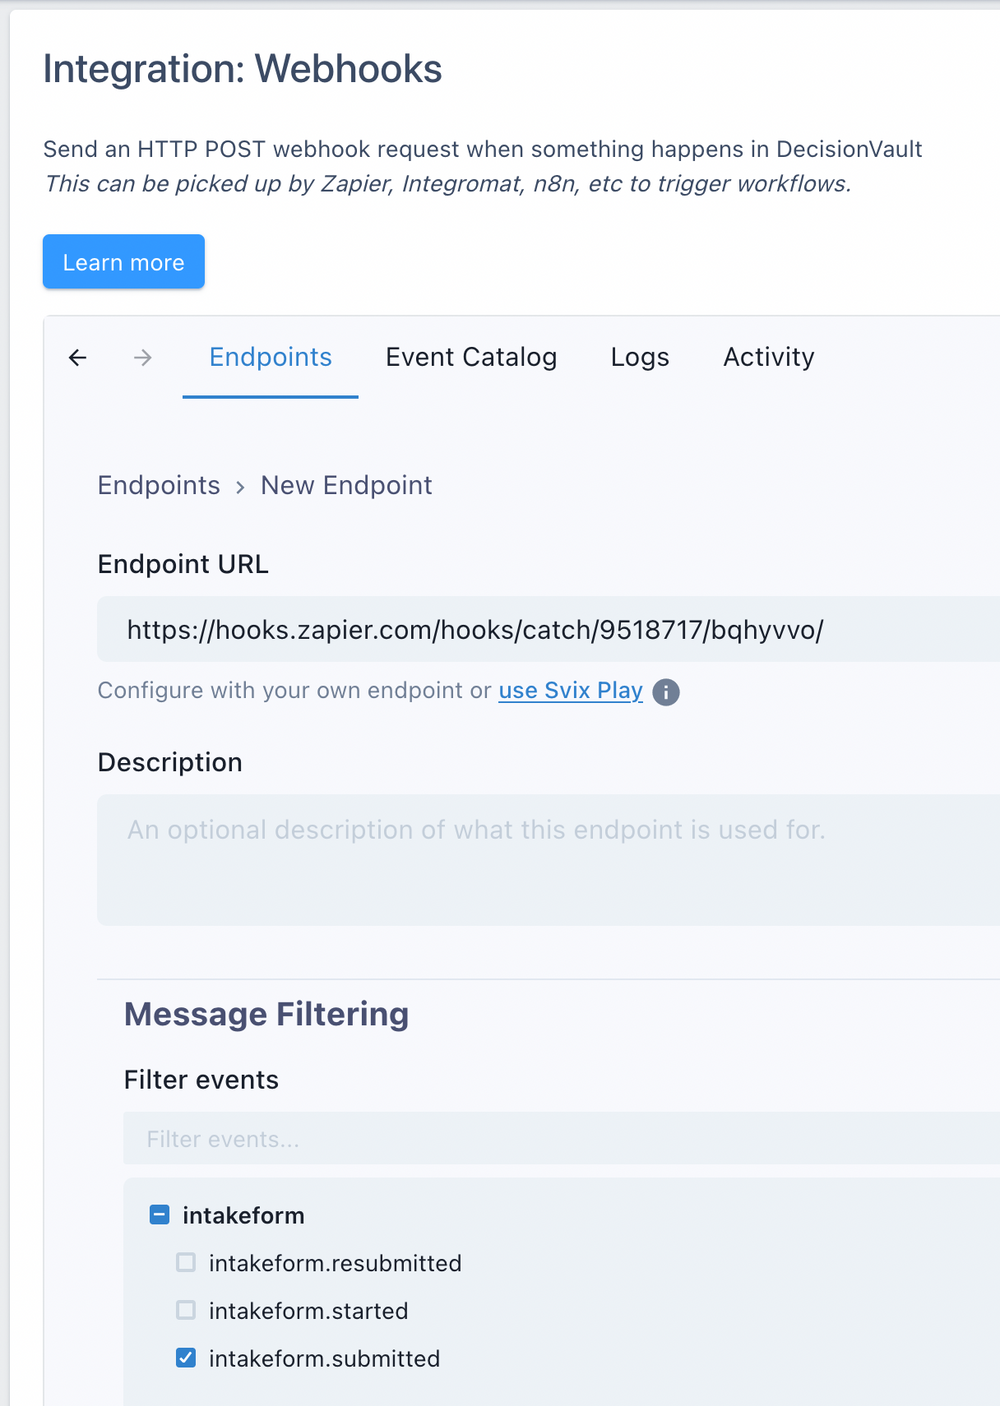Click the chevron in the Endpoints breadcrumb
Viewport: 1000px width, 1406px height.
pyautogui.click(x=240, y=487)
